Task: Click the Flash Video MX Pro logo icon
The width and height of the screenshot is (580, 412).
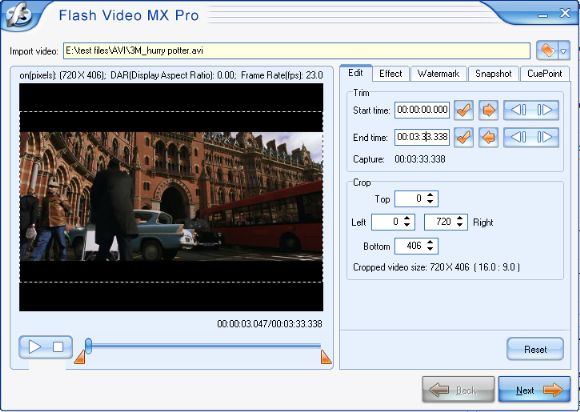Action: point(19,15)
